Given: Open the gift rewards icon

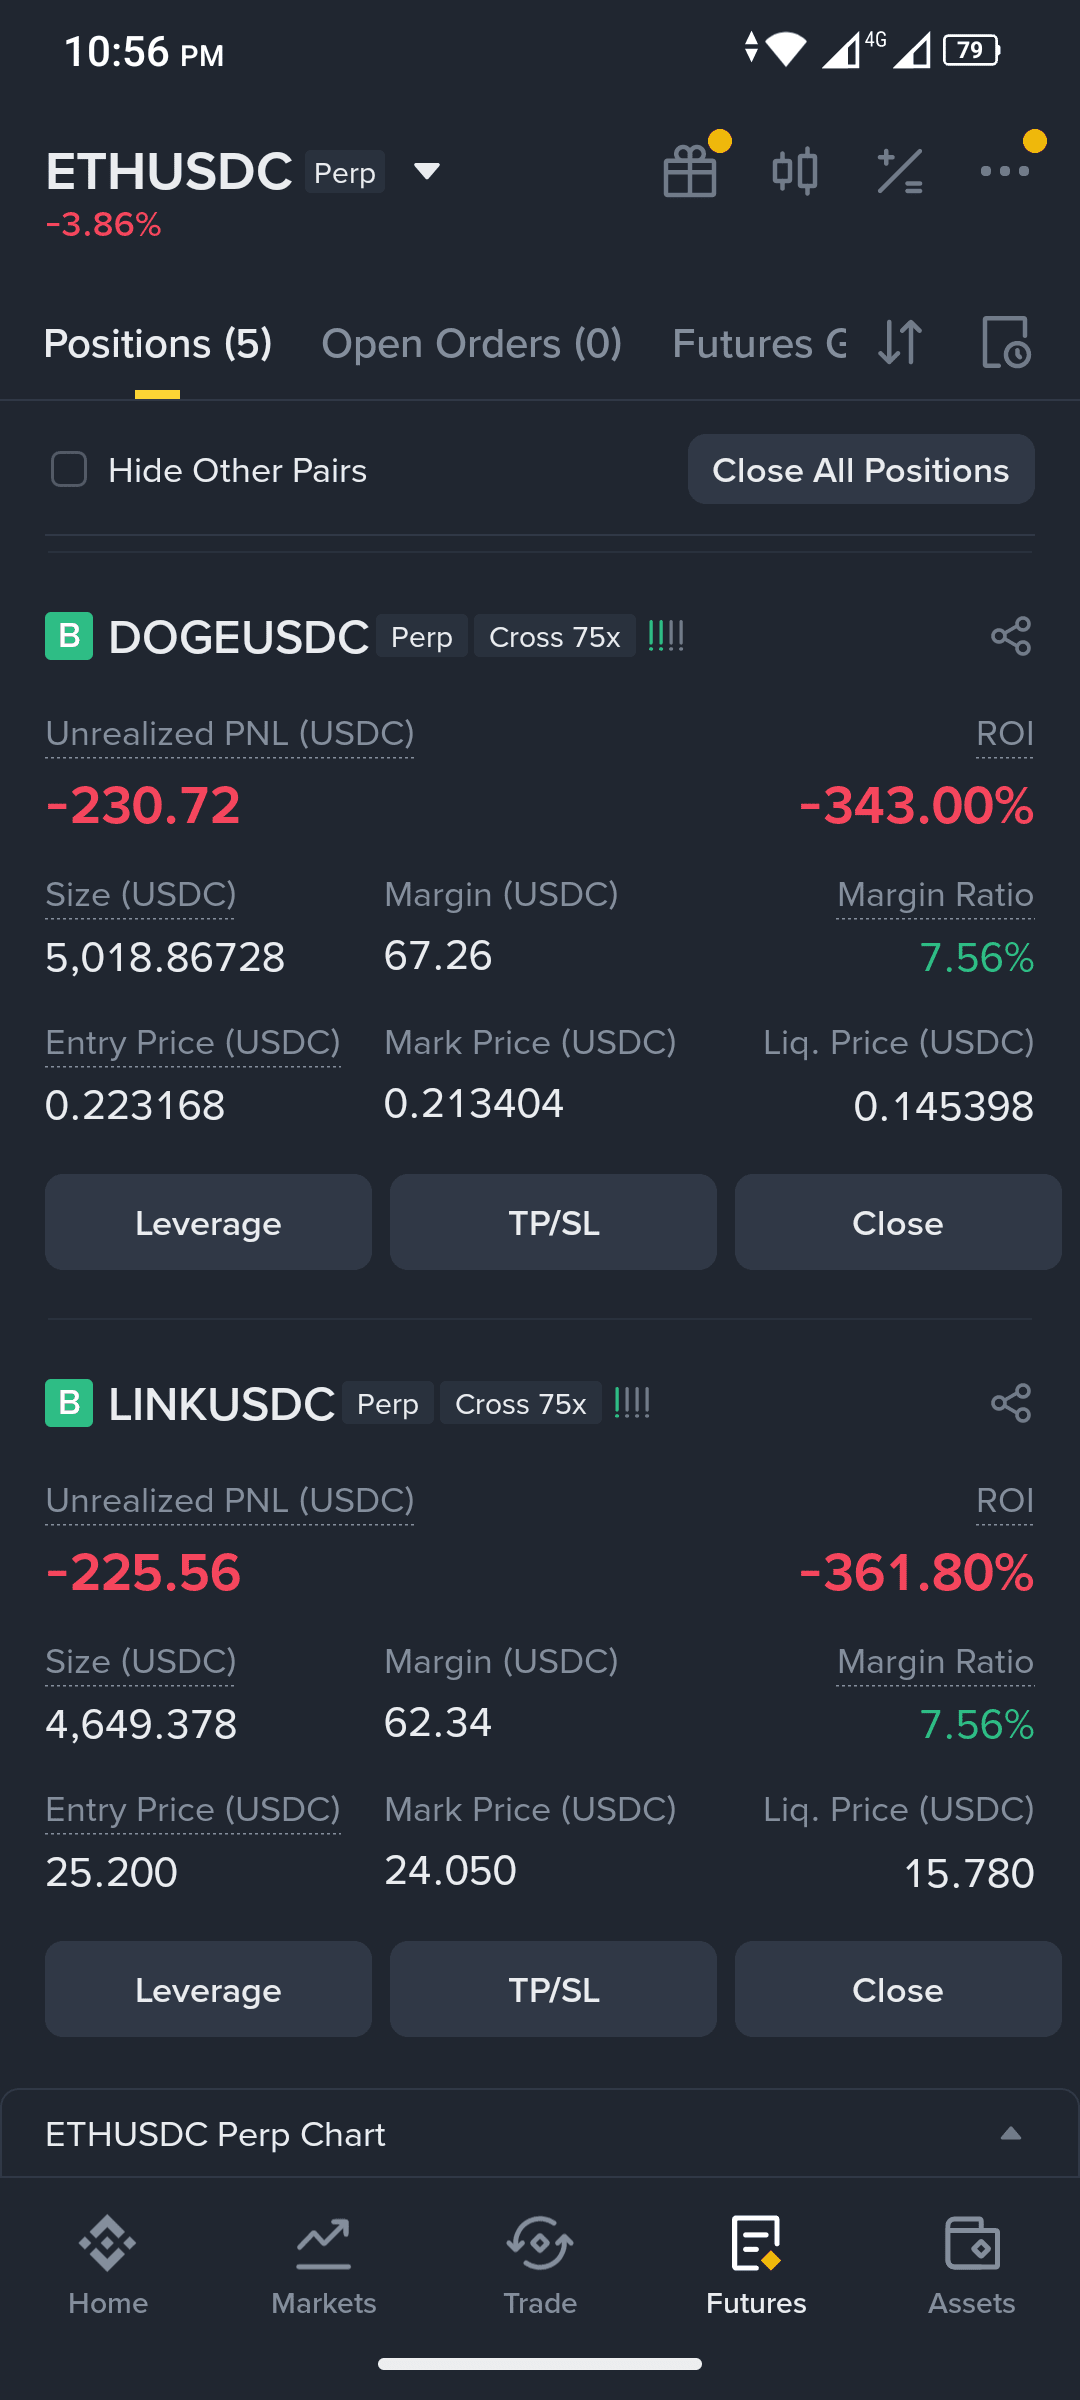Looking at the screenshot, I should [691, 170].
